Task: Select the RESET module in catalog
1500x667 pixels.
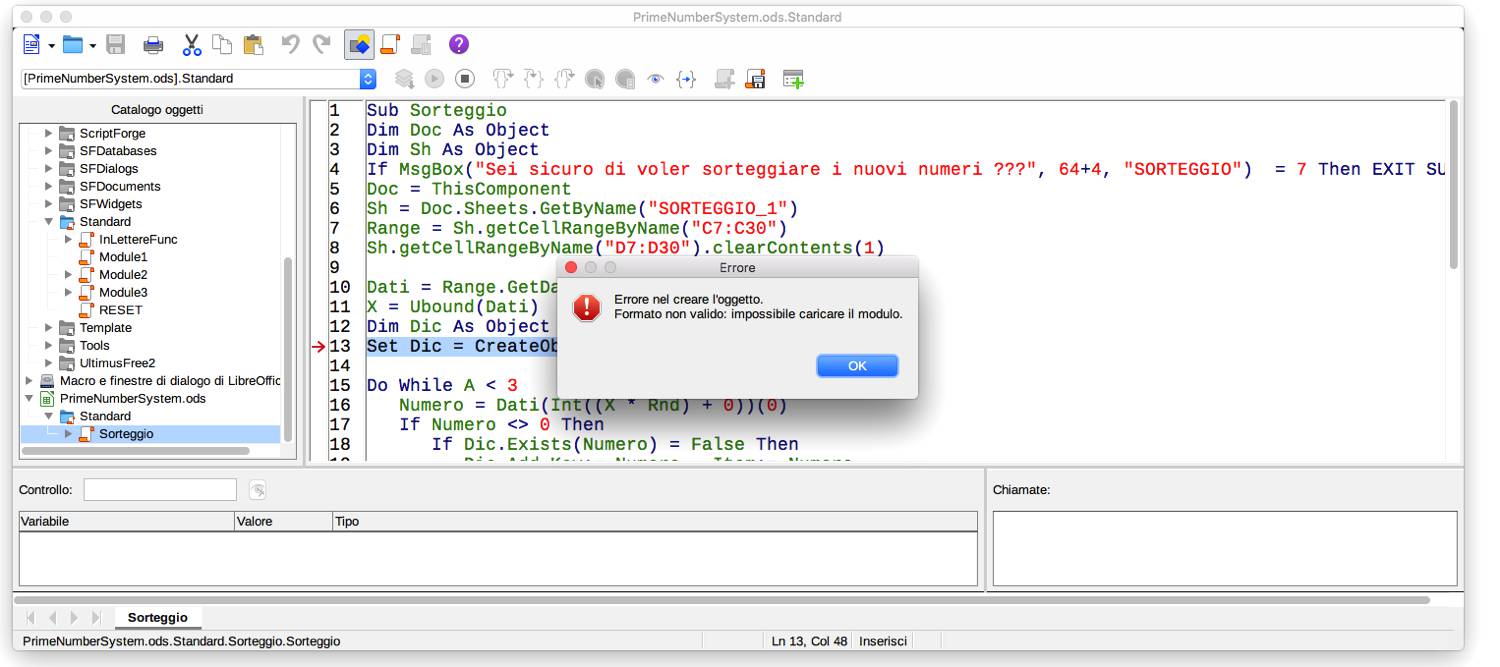Action: (120, 310)
